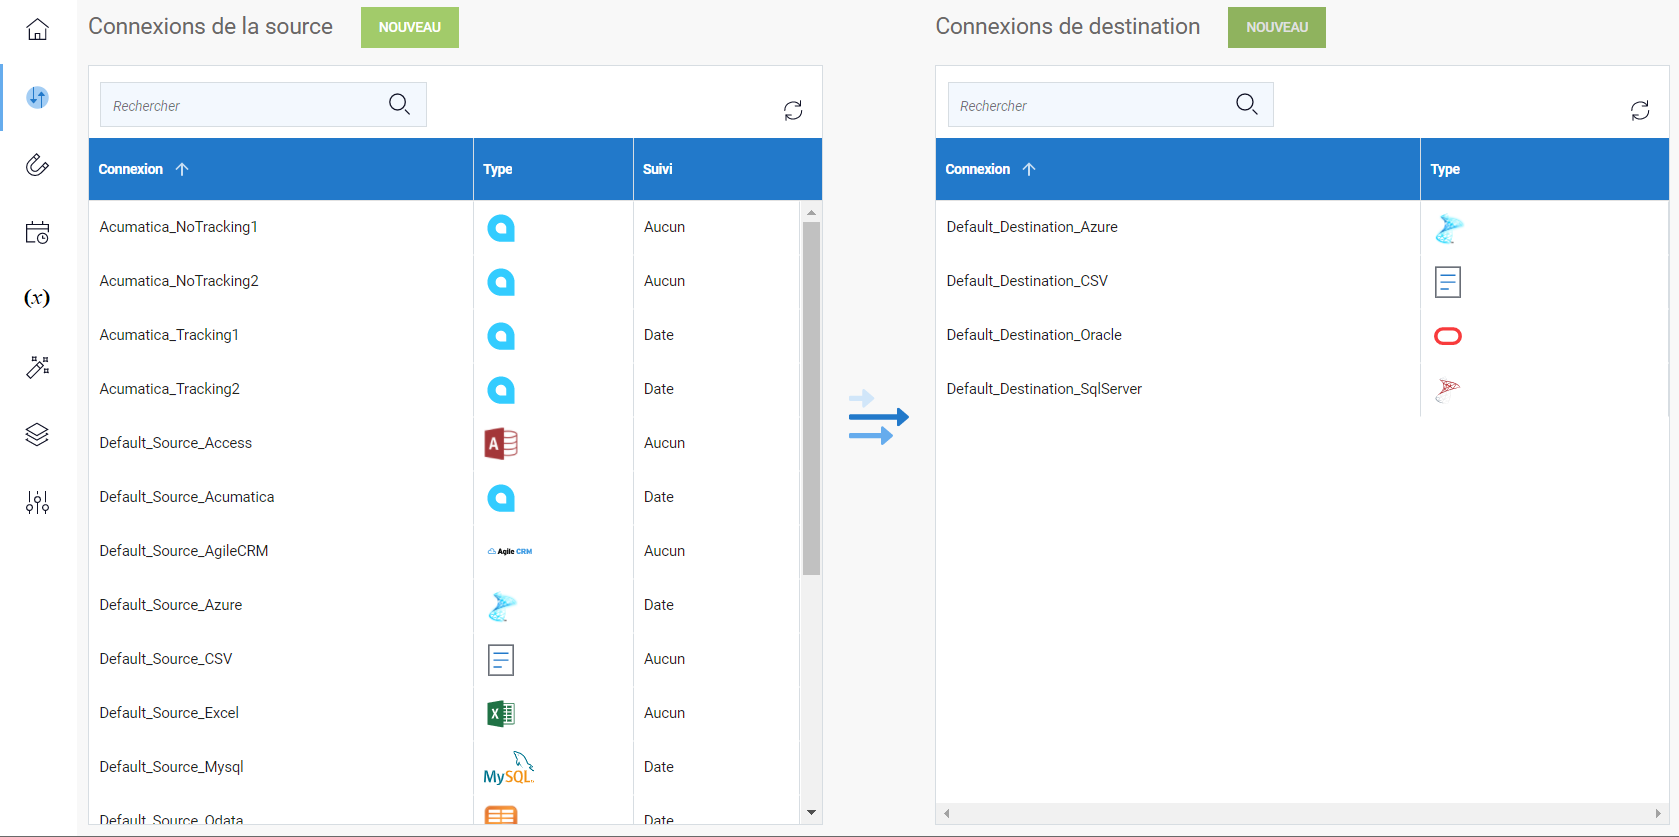Open the home page from sidebar
The image size is (1679, 837).
click(x=37, y=30)
